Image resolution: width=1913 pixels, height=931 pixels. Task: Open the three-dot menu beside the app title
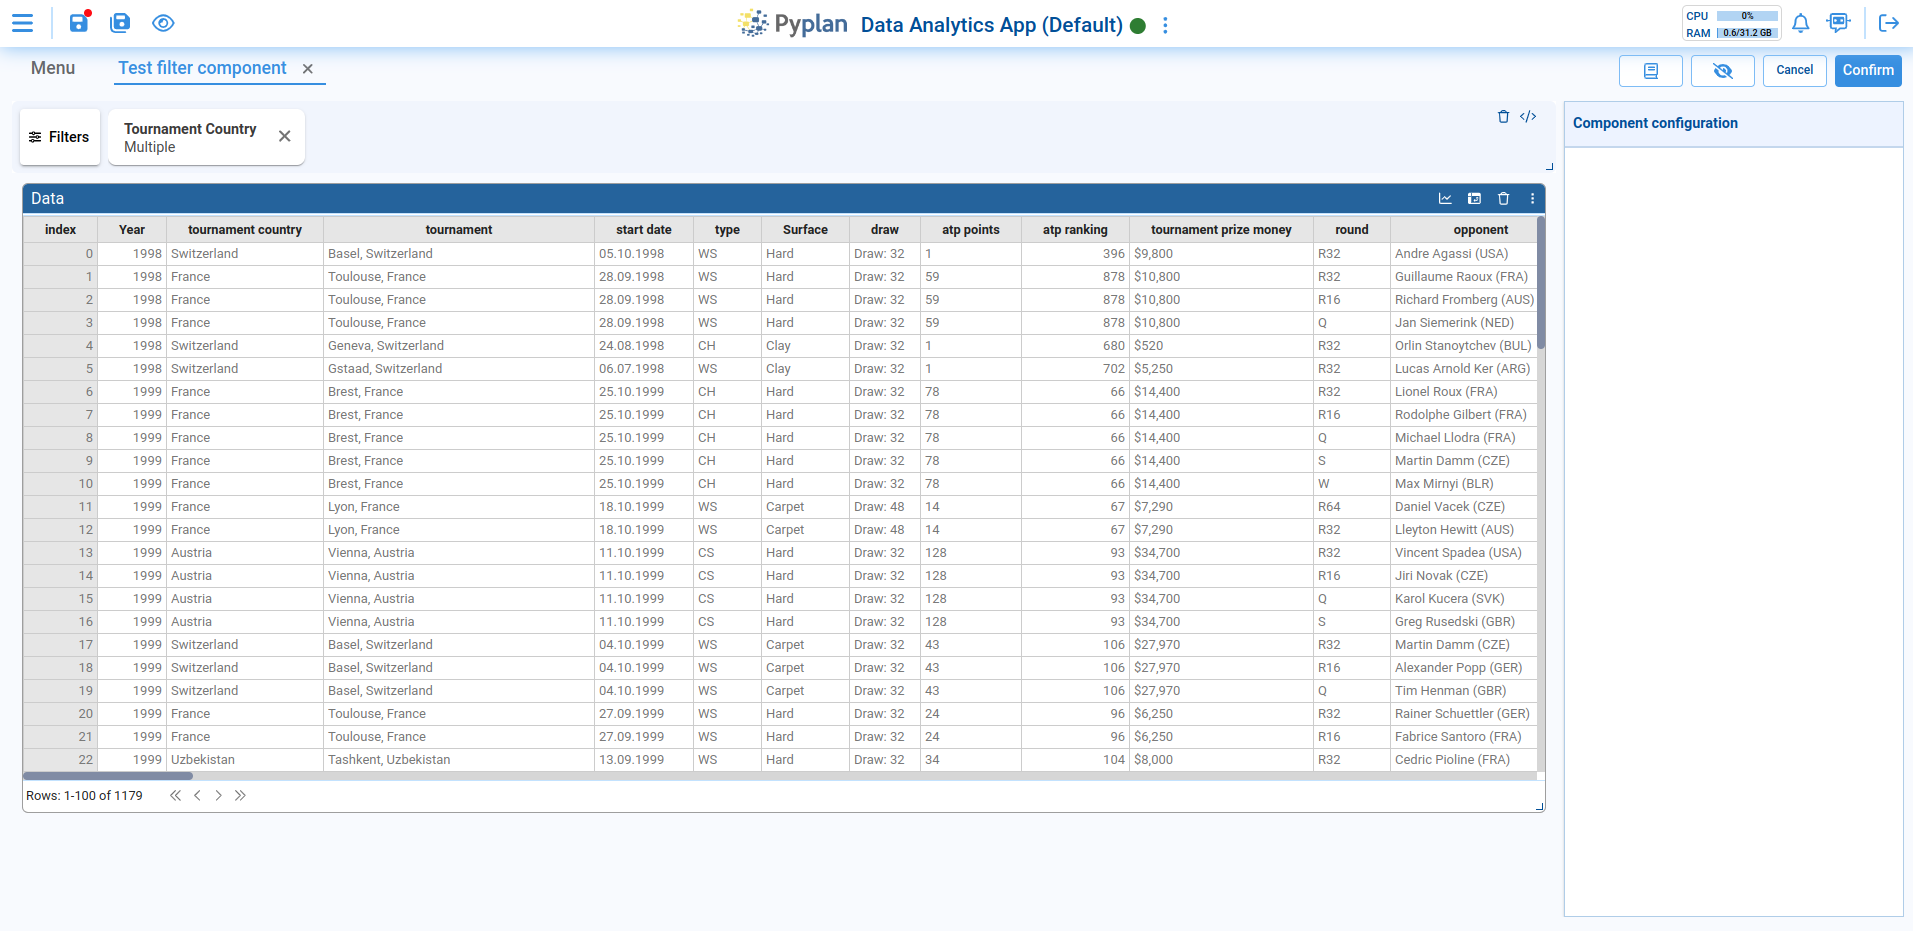click(x=1165, y=26)
